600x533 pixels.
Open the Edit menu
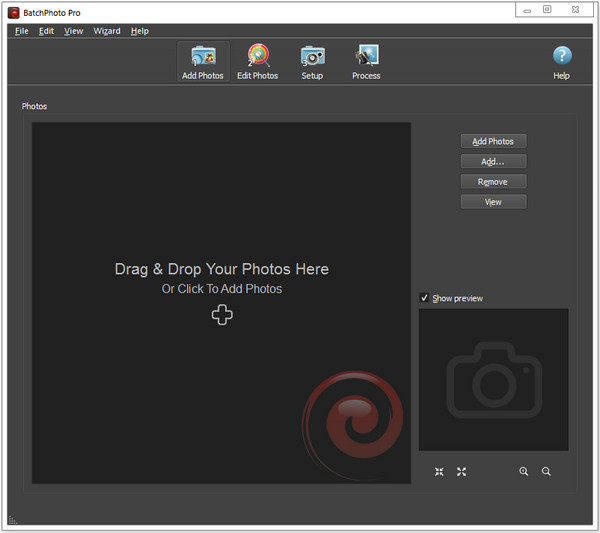pyautogui.click(x=46, y=31)
